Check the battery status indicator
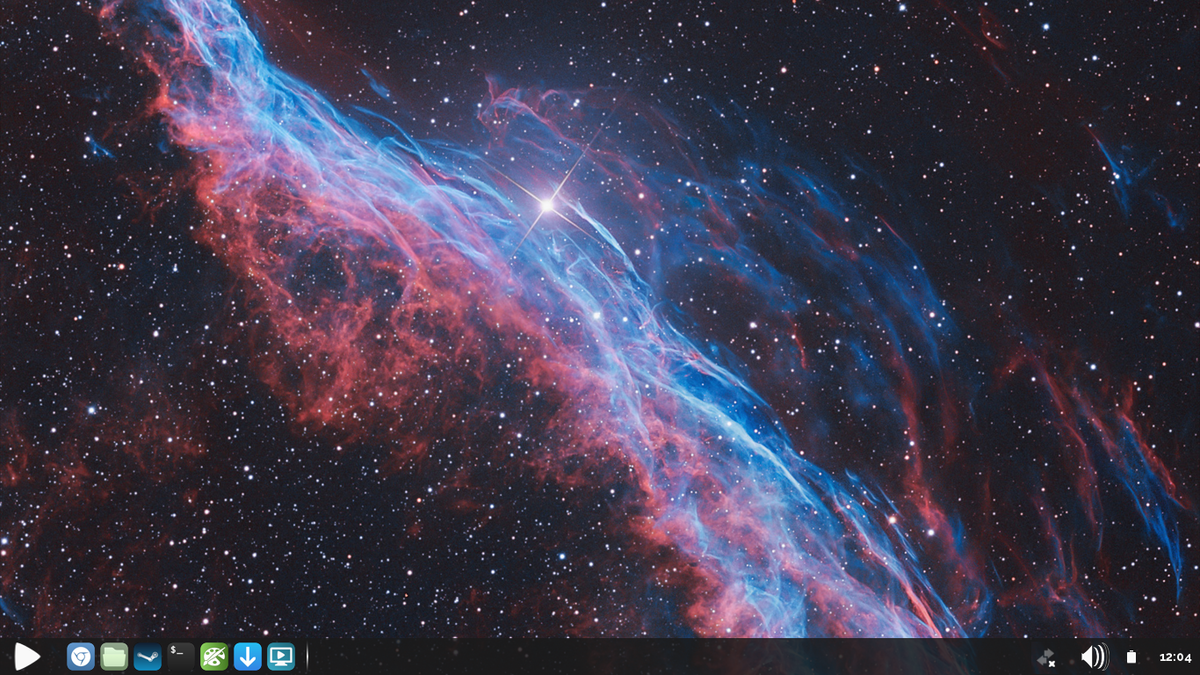This screenshot has height=675, width=1200. (x=1132, y=657)
